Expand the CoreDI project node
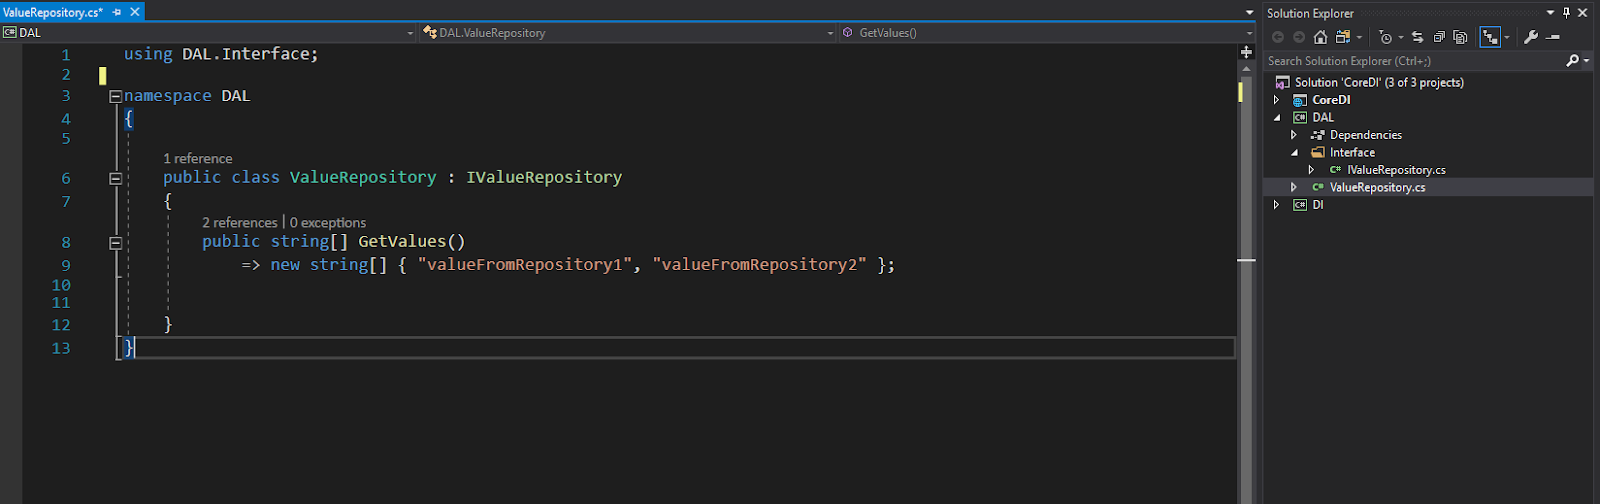The image size is (1600, 504). coord(1277,100)
